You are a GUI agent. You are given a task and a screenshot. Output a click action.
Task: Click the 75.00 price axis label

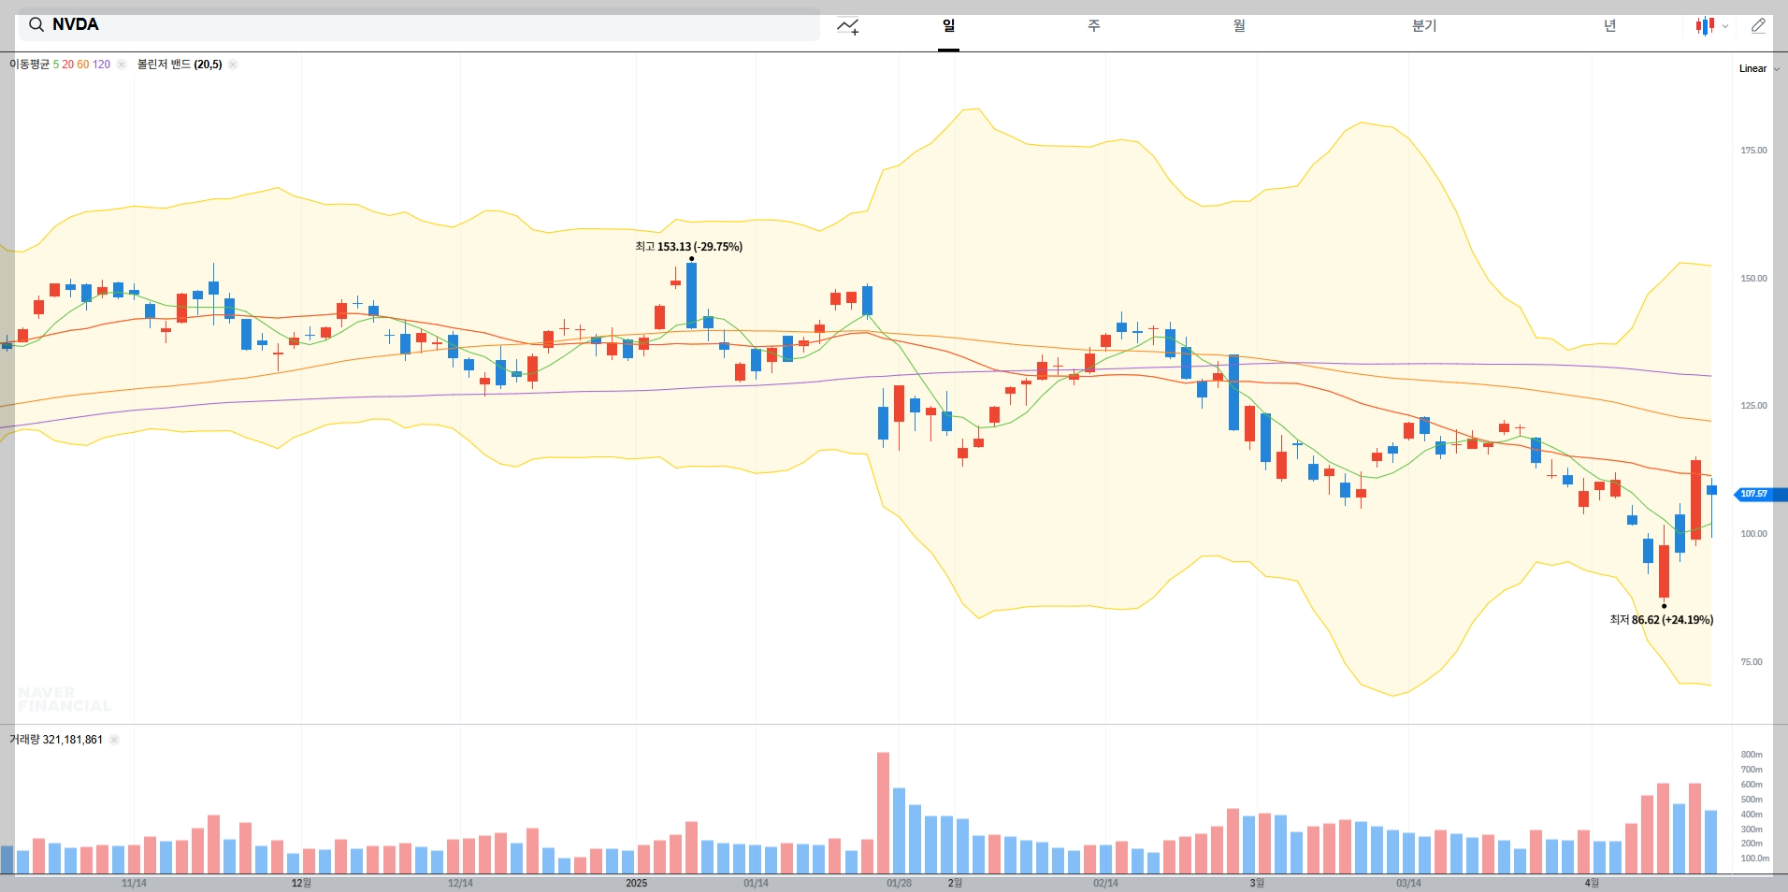(x=1751, y=662)
